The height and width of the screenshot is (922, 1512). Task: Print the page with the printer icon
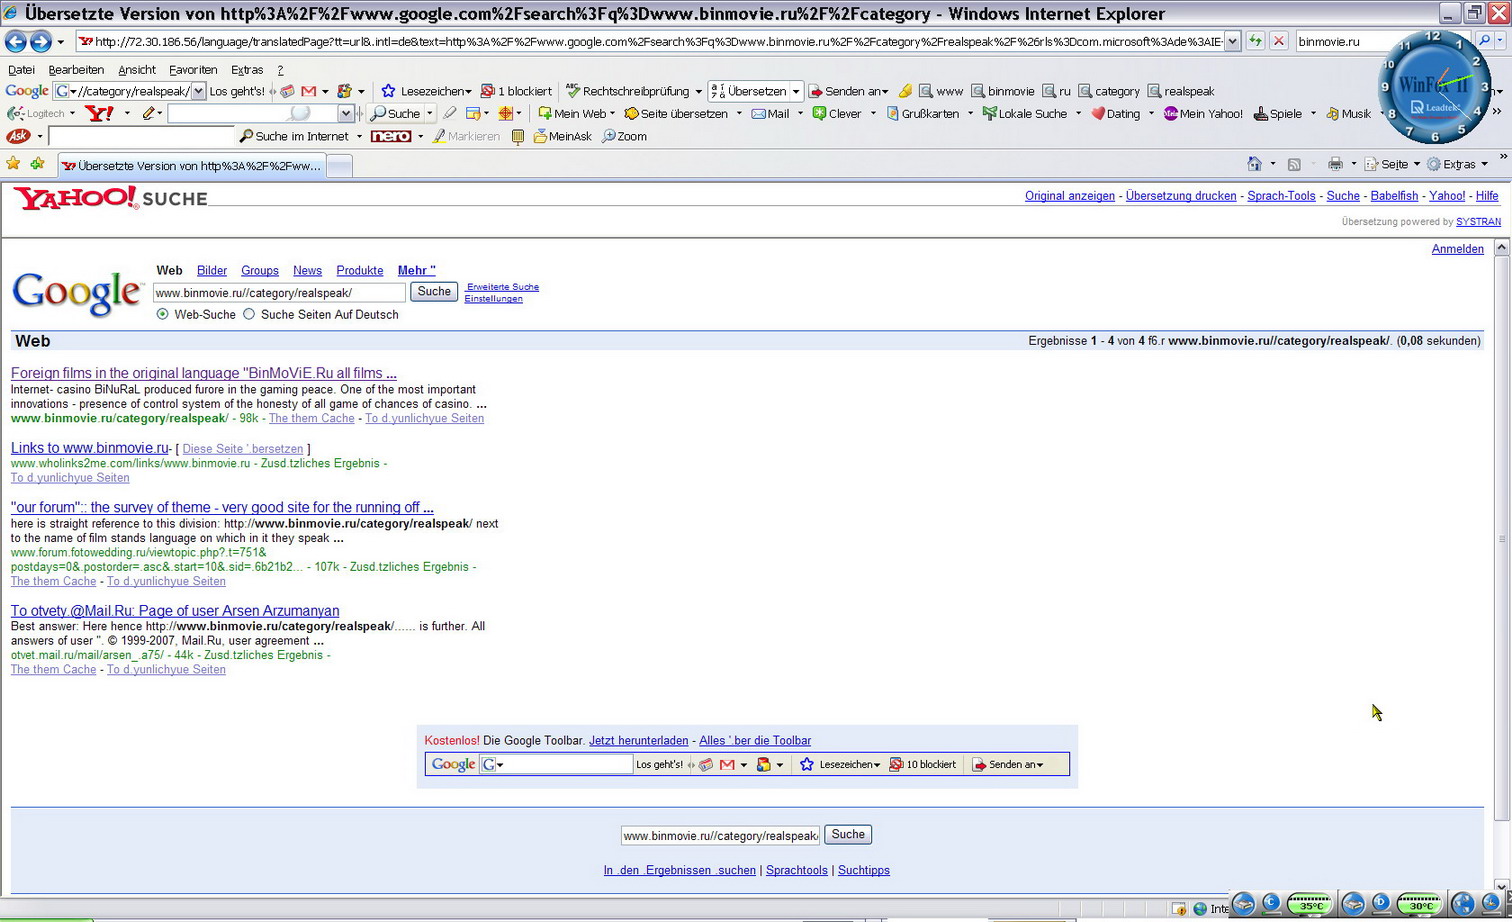(x=1335, y=164)
